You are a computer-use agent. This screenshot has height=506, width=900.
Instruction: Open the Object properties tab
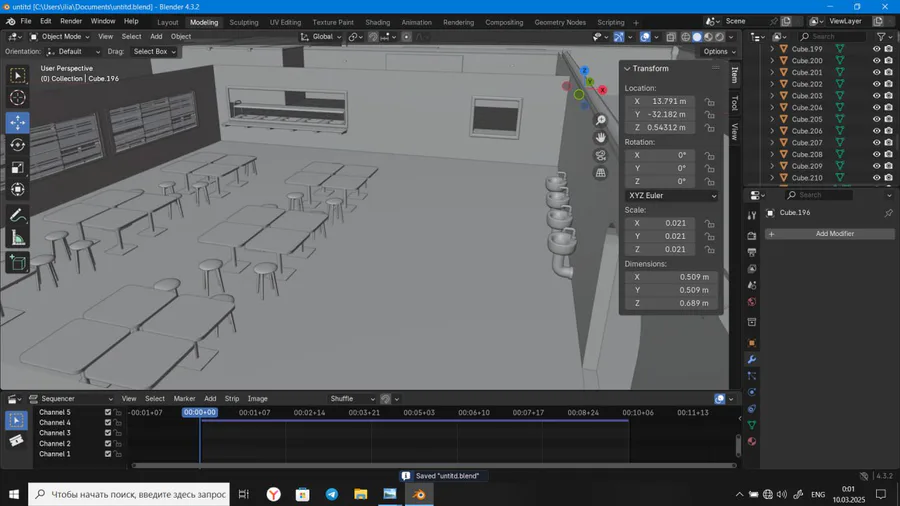click(x=752, y=343)
